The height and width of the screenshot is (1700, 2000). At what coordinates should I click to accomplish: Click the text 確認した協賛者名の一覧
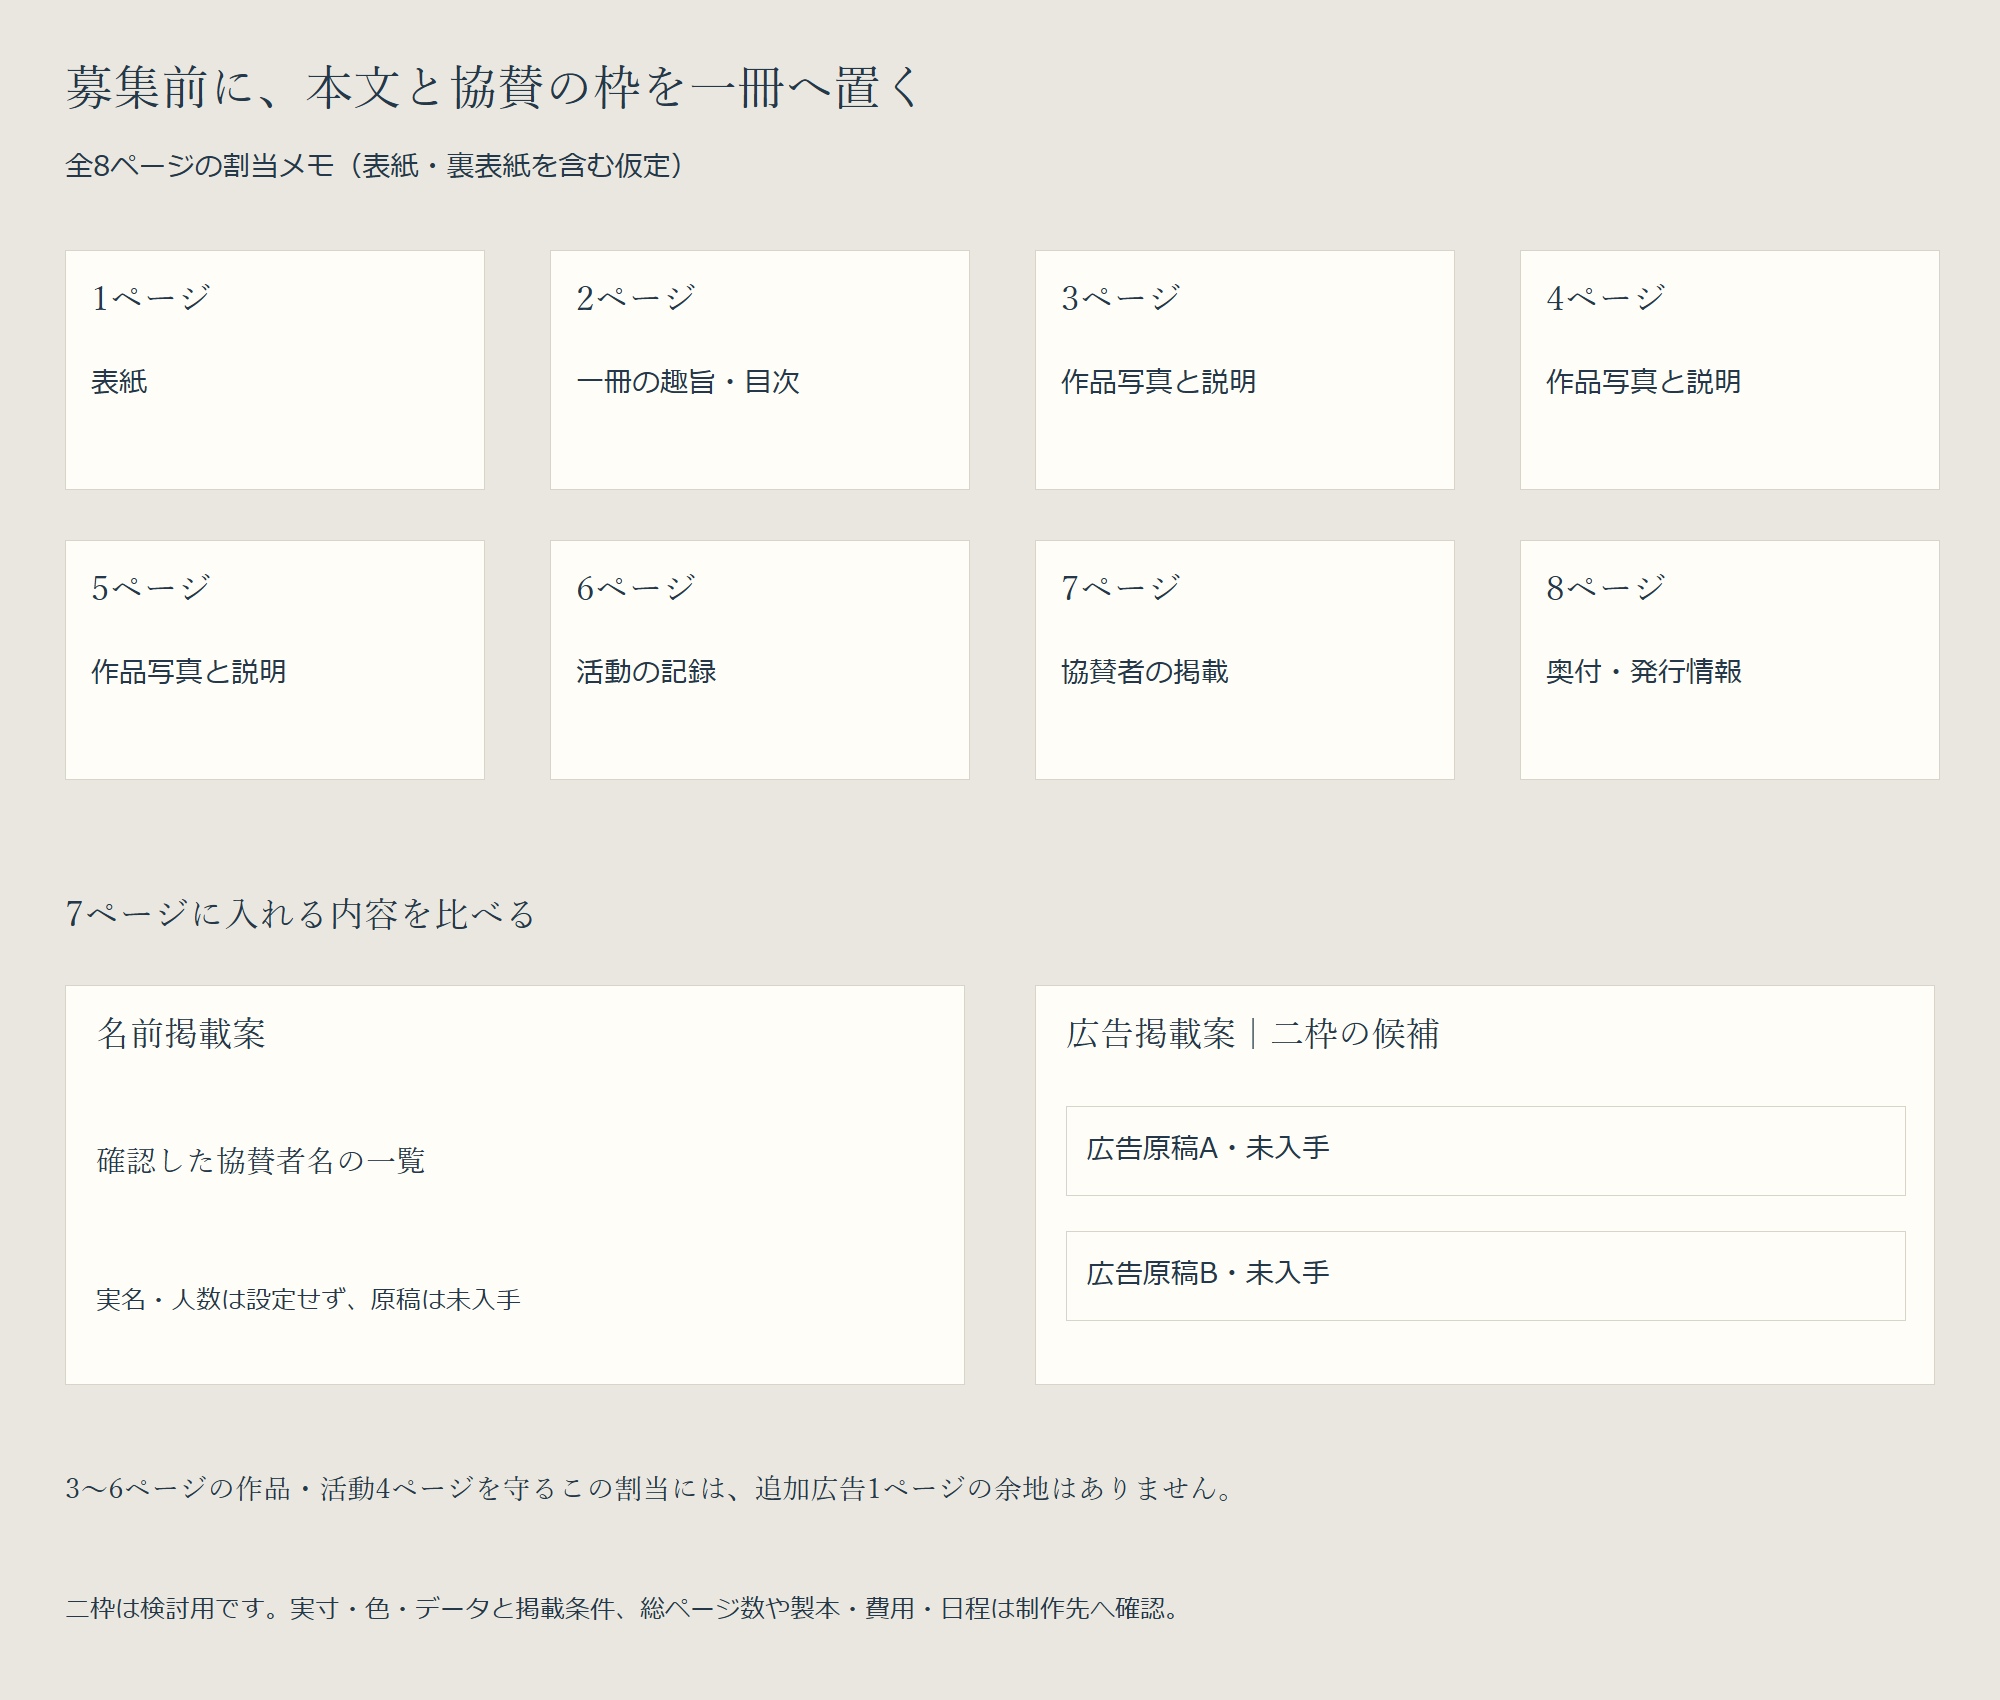pyautogui.click(x=261, y=1160)
